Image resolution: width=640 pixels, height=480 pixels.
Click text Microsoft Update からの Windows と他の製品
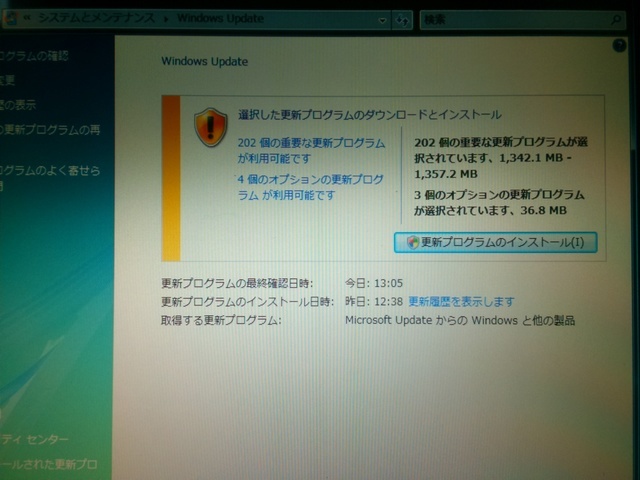pos(460,320)
